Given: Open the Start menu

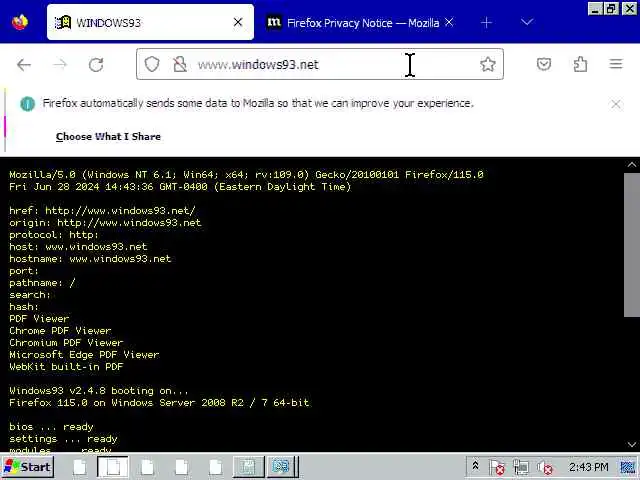Looking at the screenshot, I should tap(28, 467).
